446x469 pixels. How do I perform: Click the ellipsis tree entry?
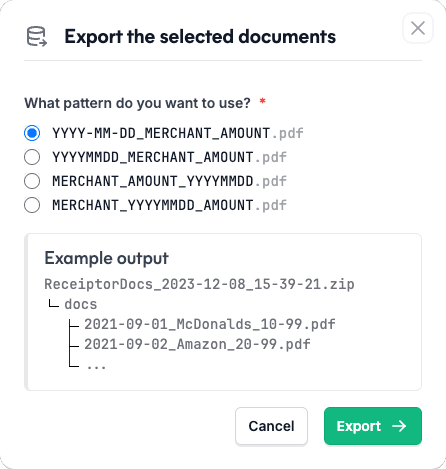coord(96,367)
